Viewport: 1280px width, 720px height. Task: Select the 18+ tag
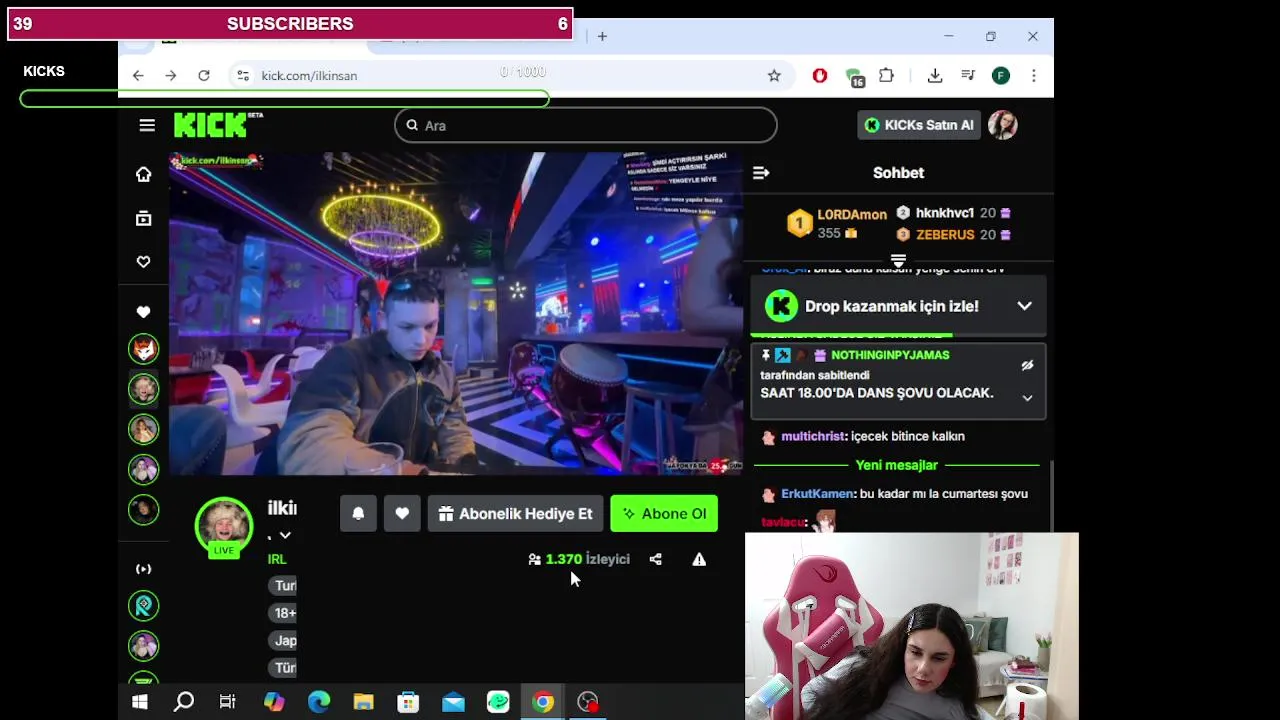[284, 613]
